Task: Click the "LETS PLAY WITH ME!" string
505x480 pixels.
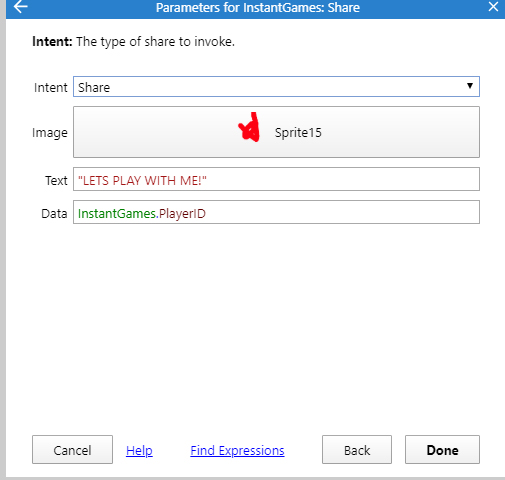Action: click(x=142, y=180)
